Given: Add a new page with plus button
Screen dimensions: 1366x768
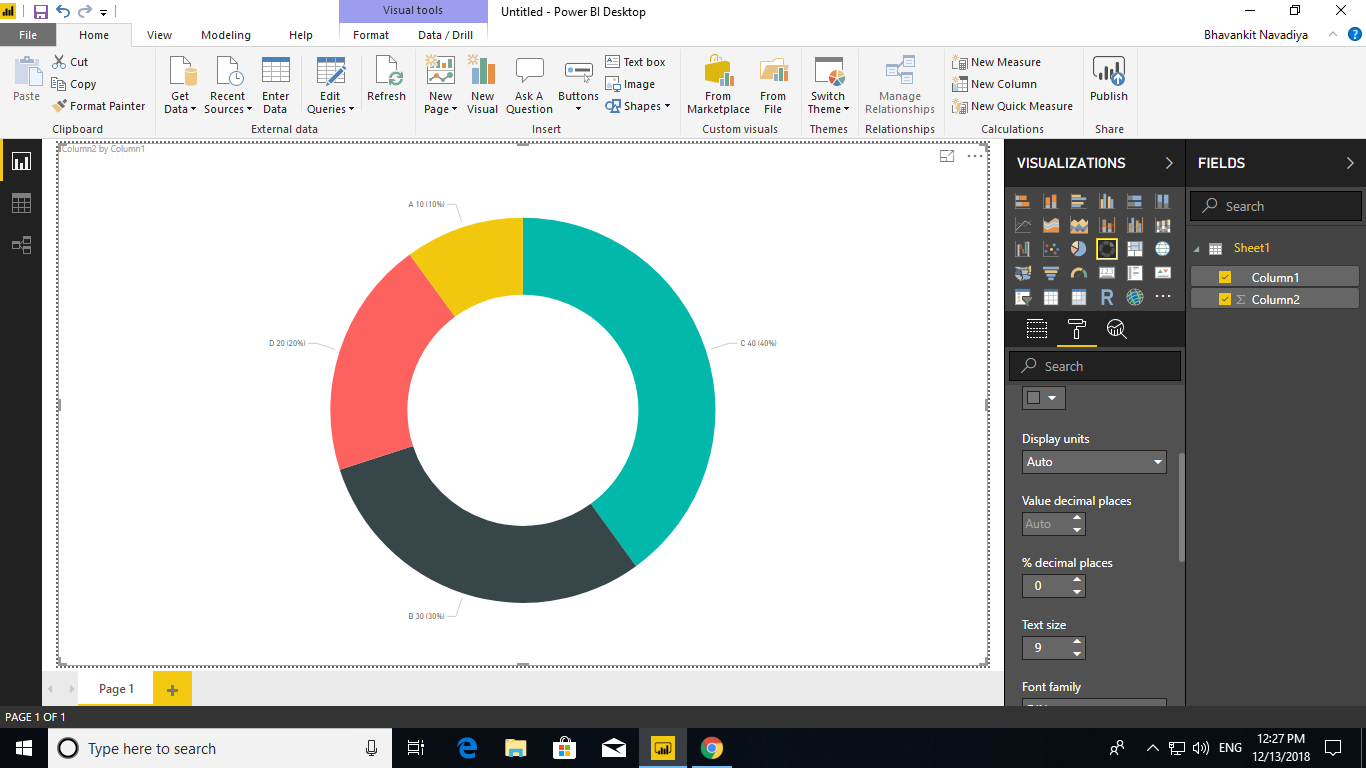Looking at the screenshot, I should coord(172,689).
